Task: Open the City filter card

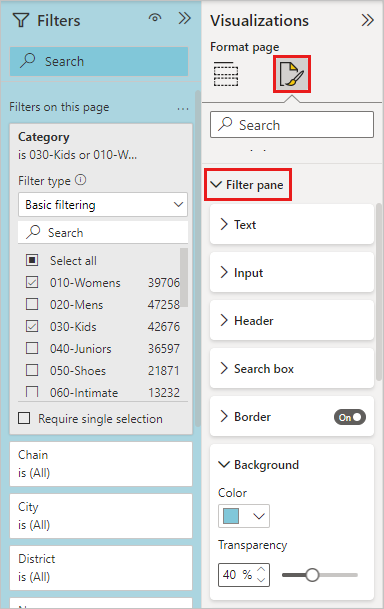Action: pos(101,516)
